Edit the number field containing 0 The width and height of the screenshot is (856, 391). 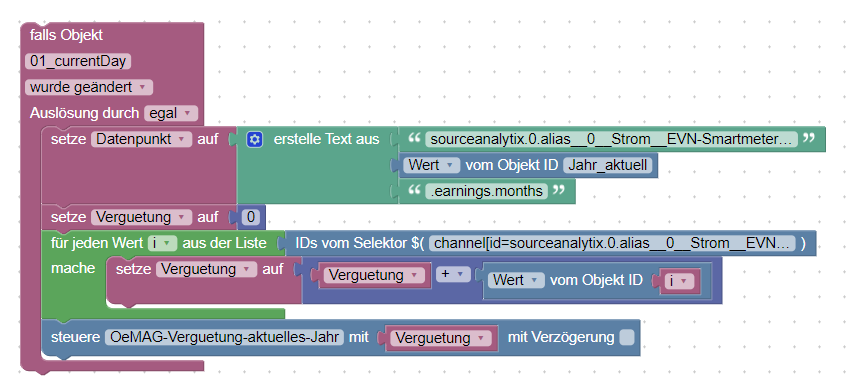pos(251,217)
